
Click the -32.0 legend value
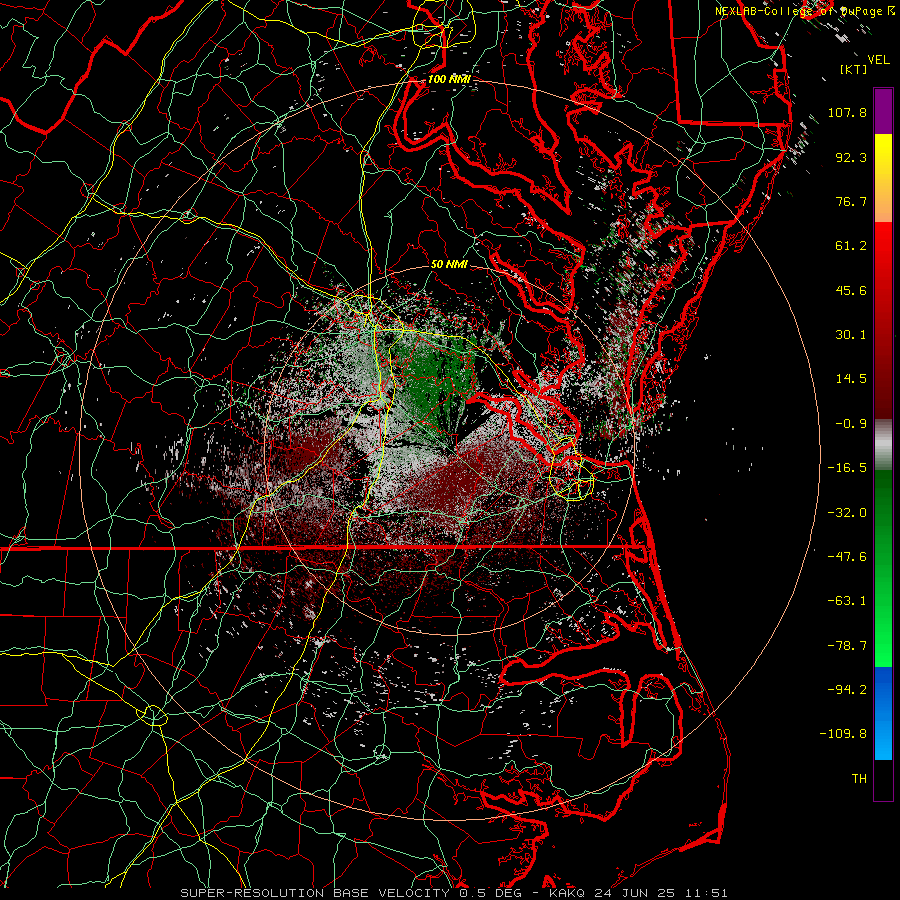pos(847,513)
